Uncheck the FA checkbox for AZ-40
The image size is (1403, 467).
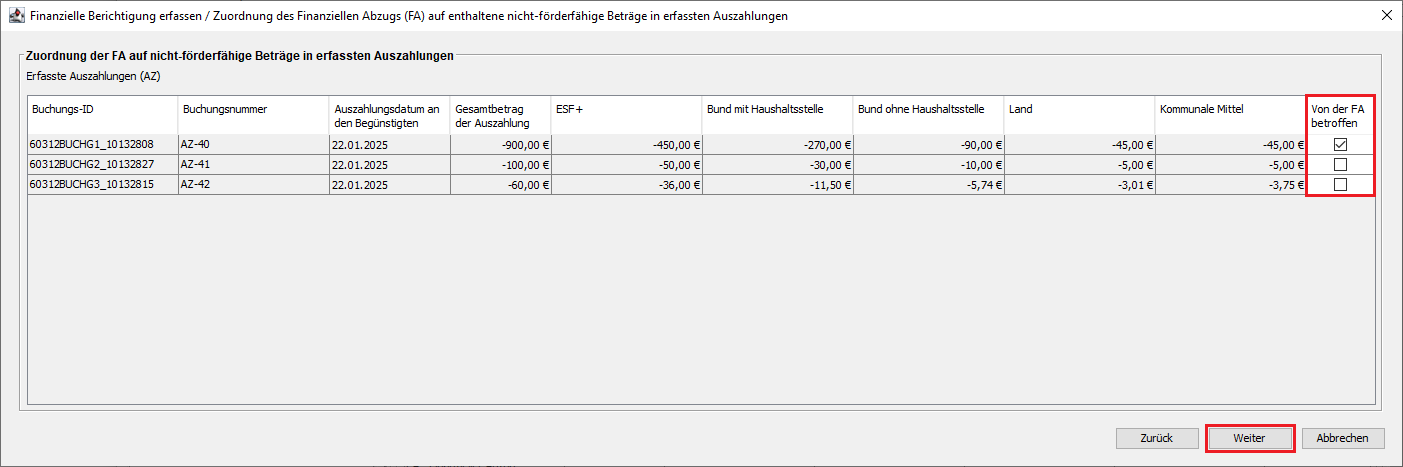(1340, 144)
